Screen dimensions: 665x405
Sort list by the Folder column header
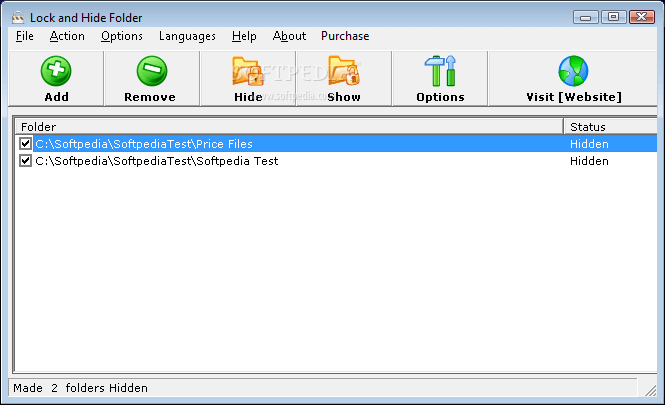click(288, 127)
